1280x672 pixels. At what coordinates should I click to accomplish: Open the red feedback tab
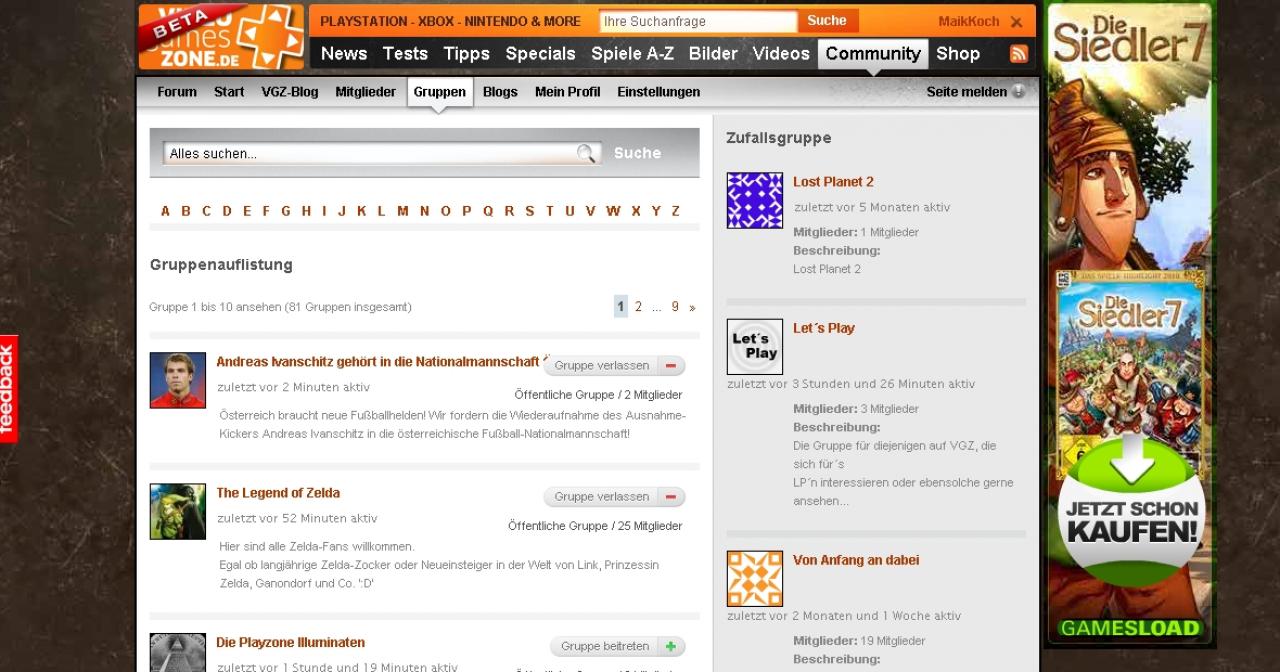9,389
